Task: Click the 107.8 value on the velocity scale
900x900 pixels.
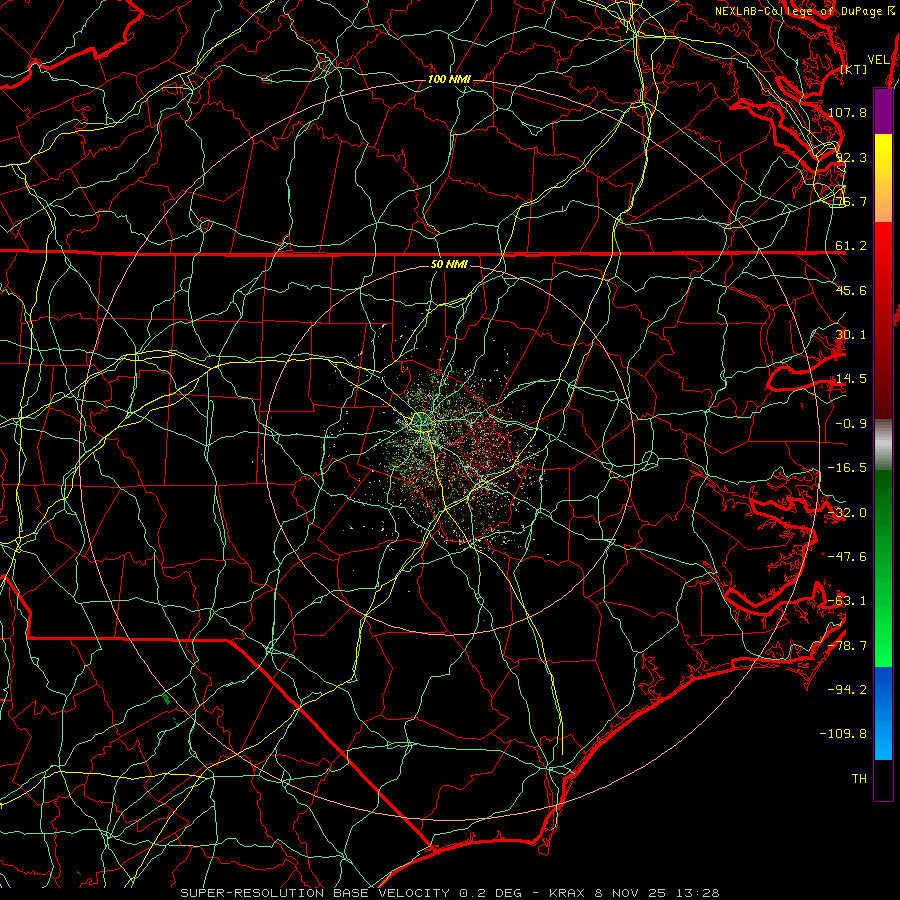Action: 847,112
